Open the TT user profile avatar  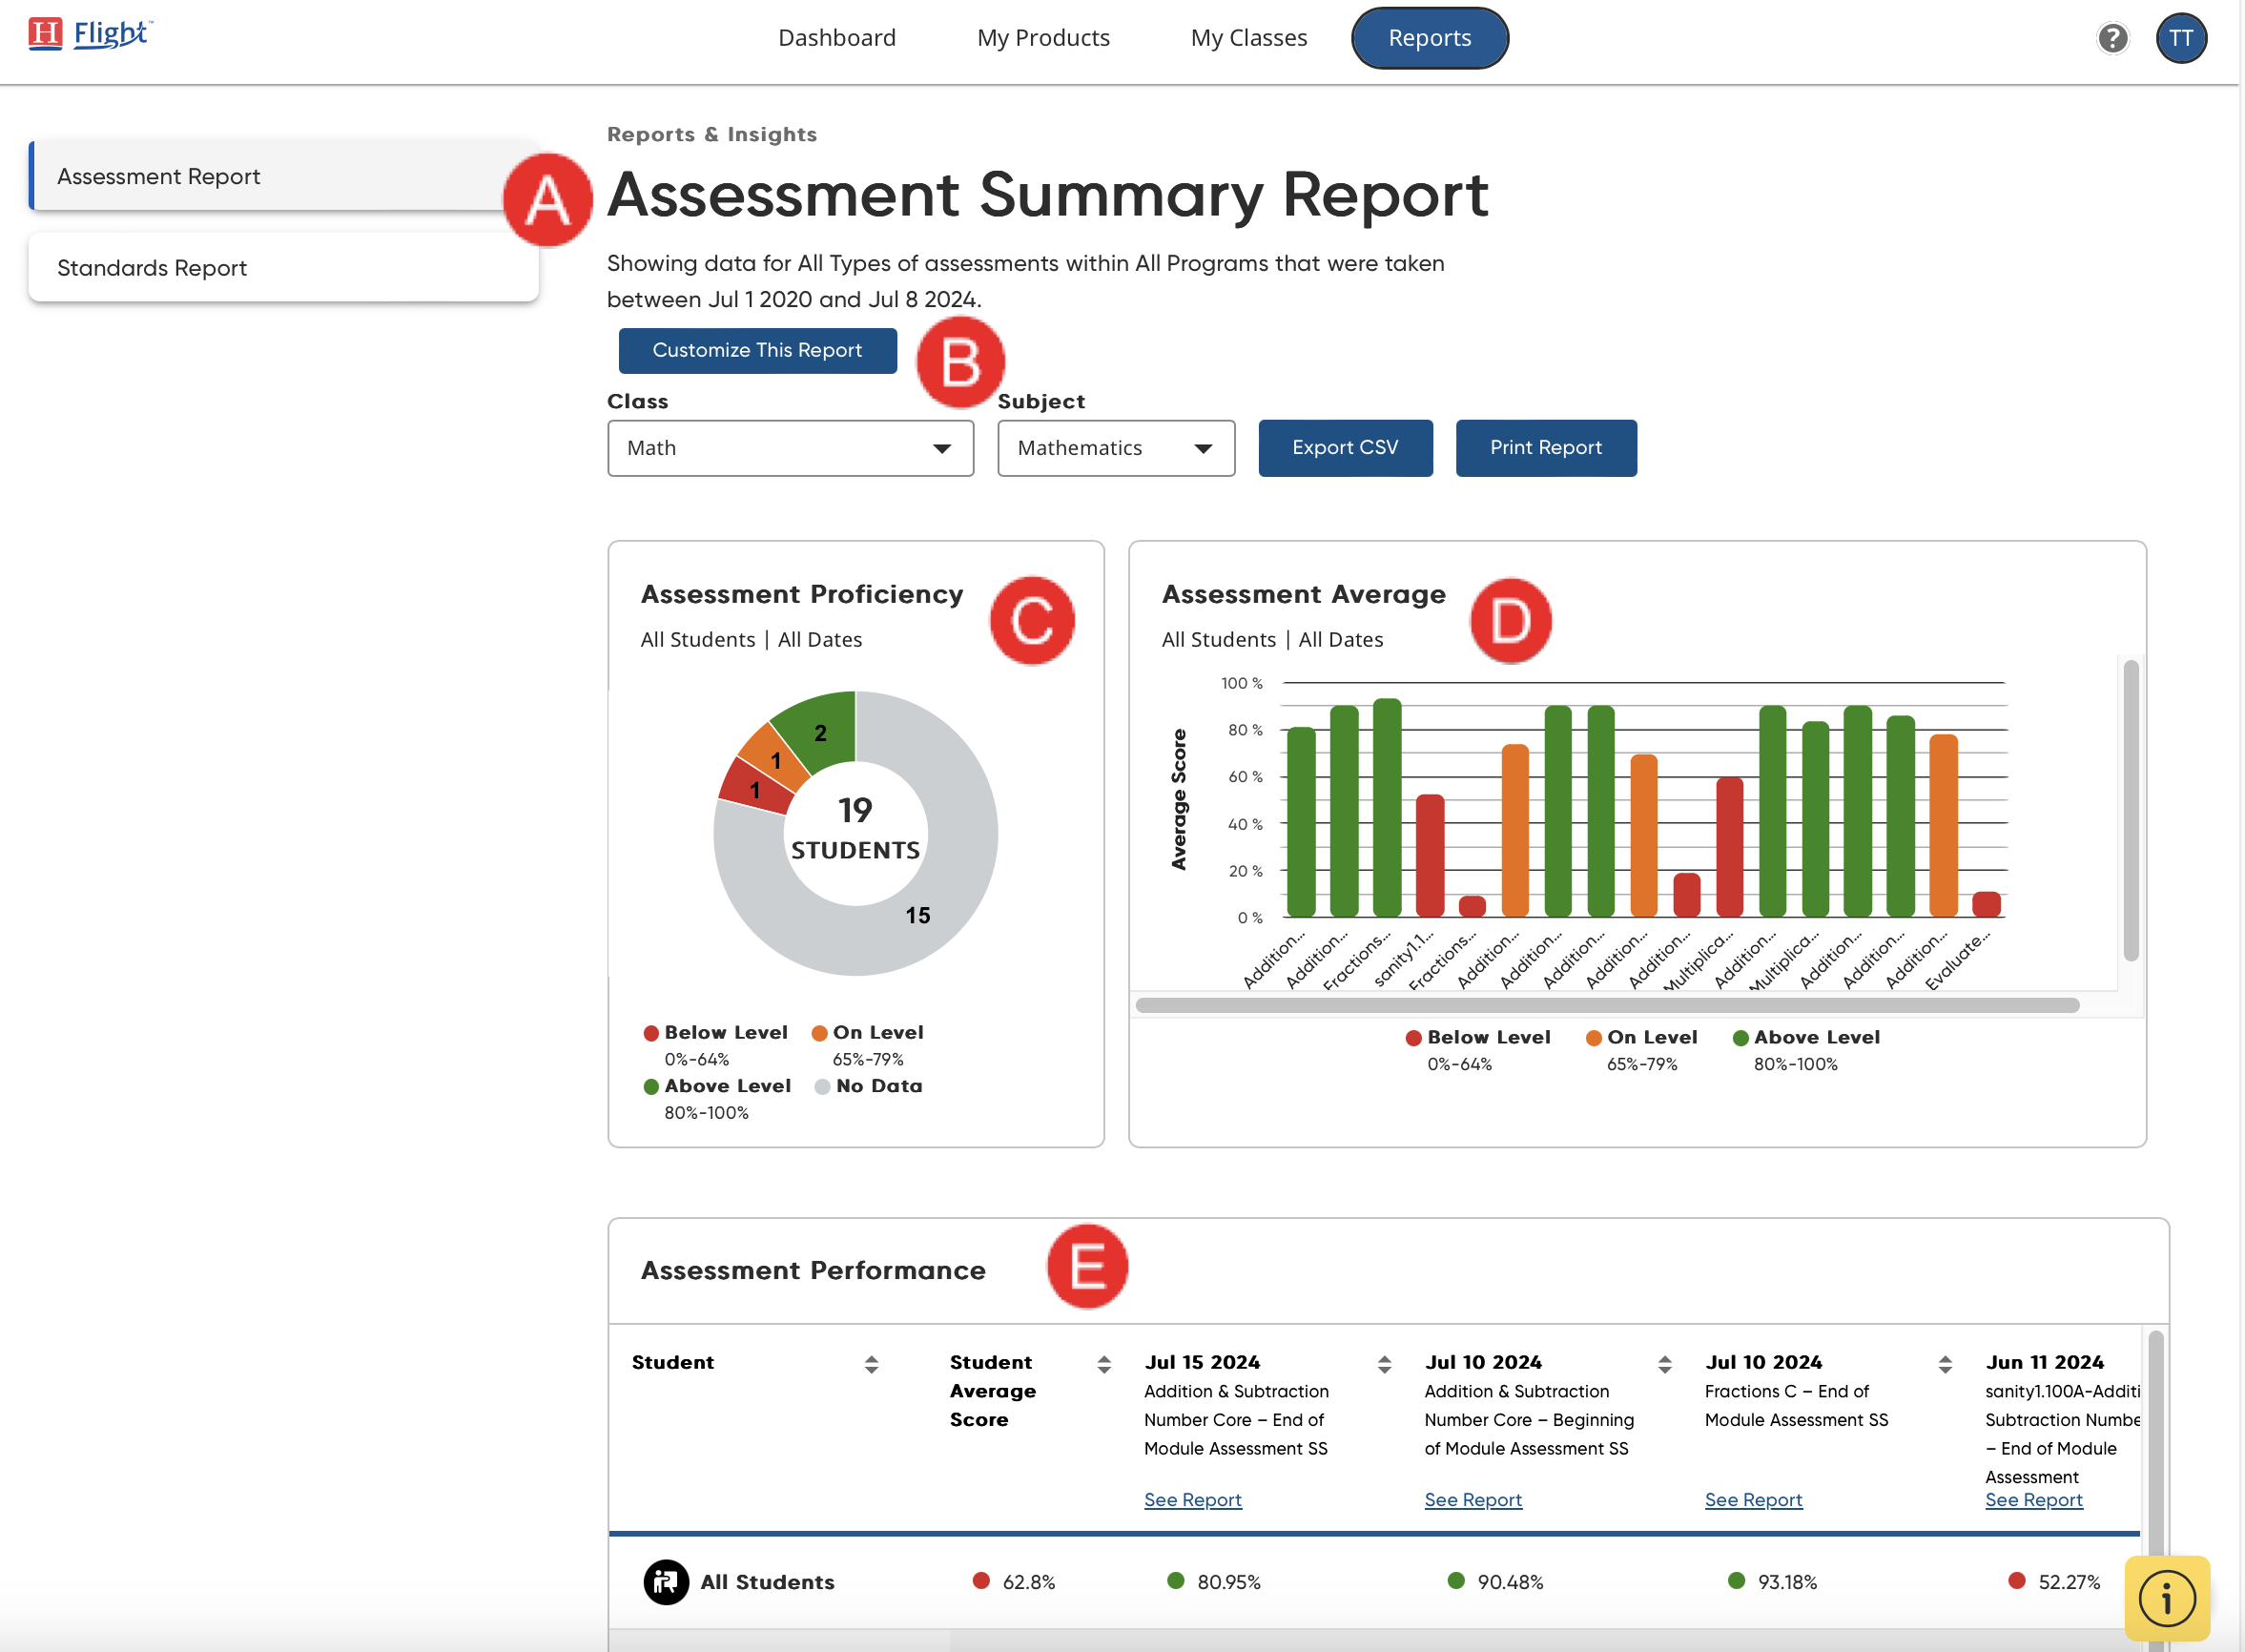click(2180, 38)
